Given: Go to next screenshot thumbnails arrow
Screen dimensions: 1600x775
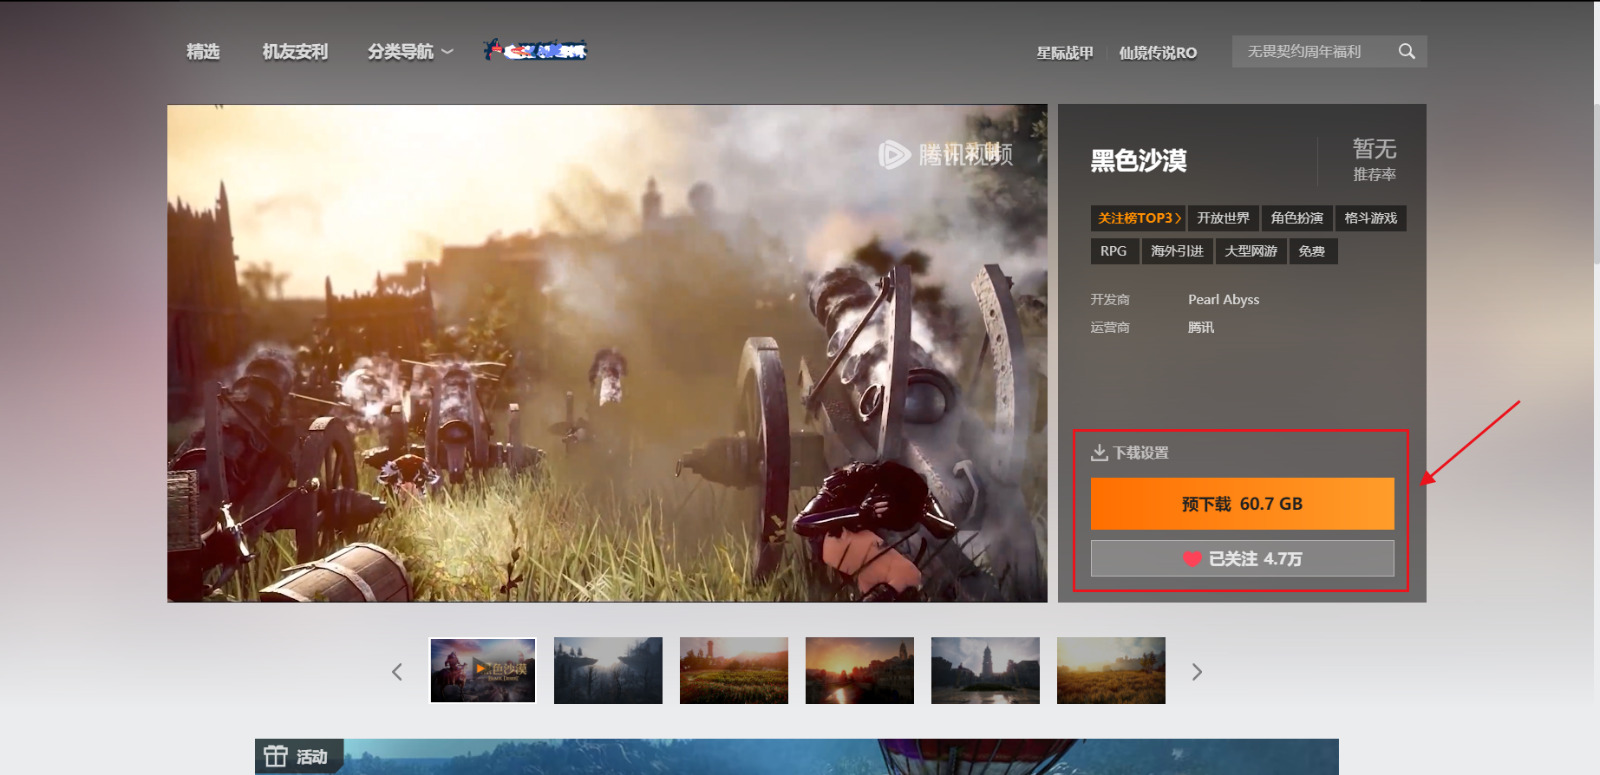Looking at the screenshot, I should tap(1196, 672).
